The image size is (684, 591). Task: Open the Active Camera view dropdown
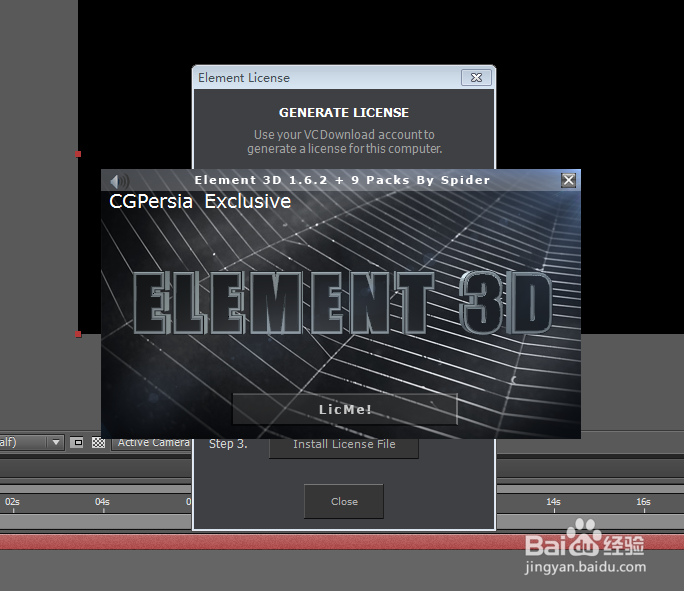tap(151, 443)
